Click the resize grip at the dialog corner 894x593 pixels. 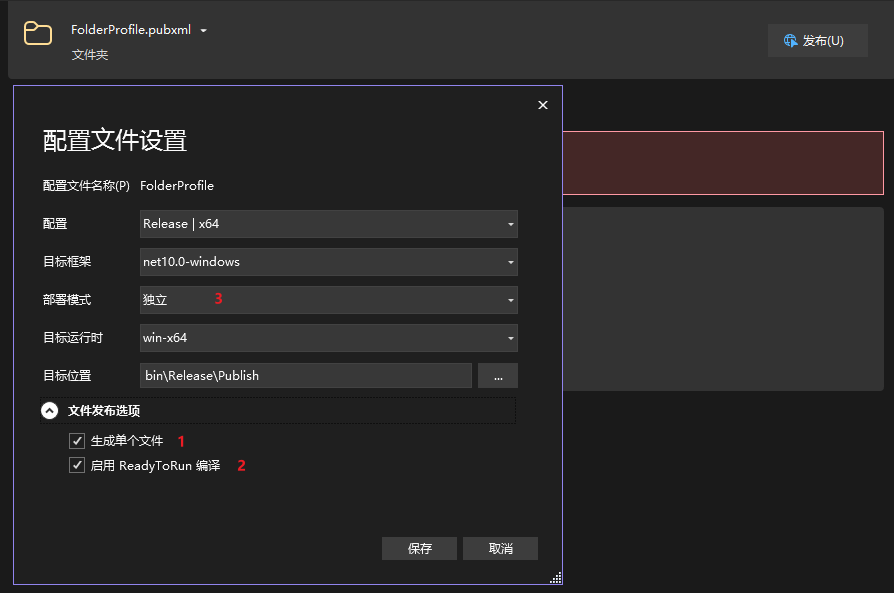556,578
